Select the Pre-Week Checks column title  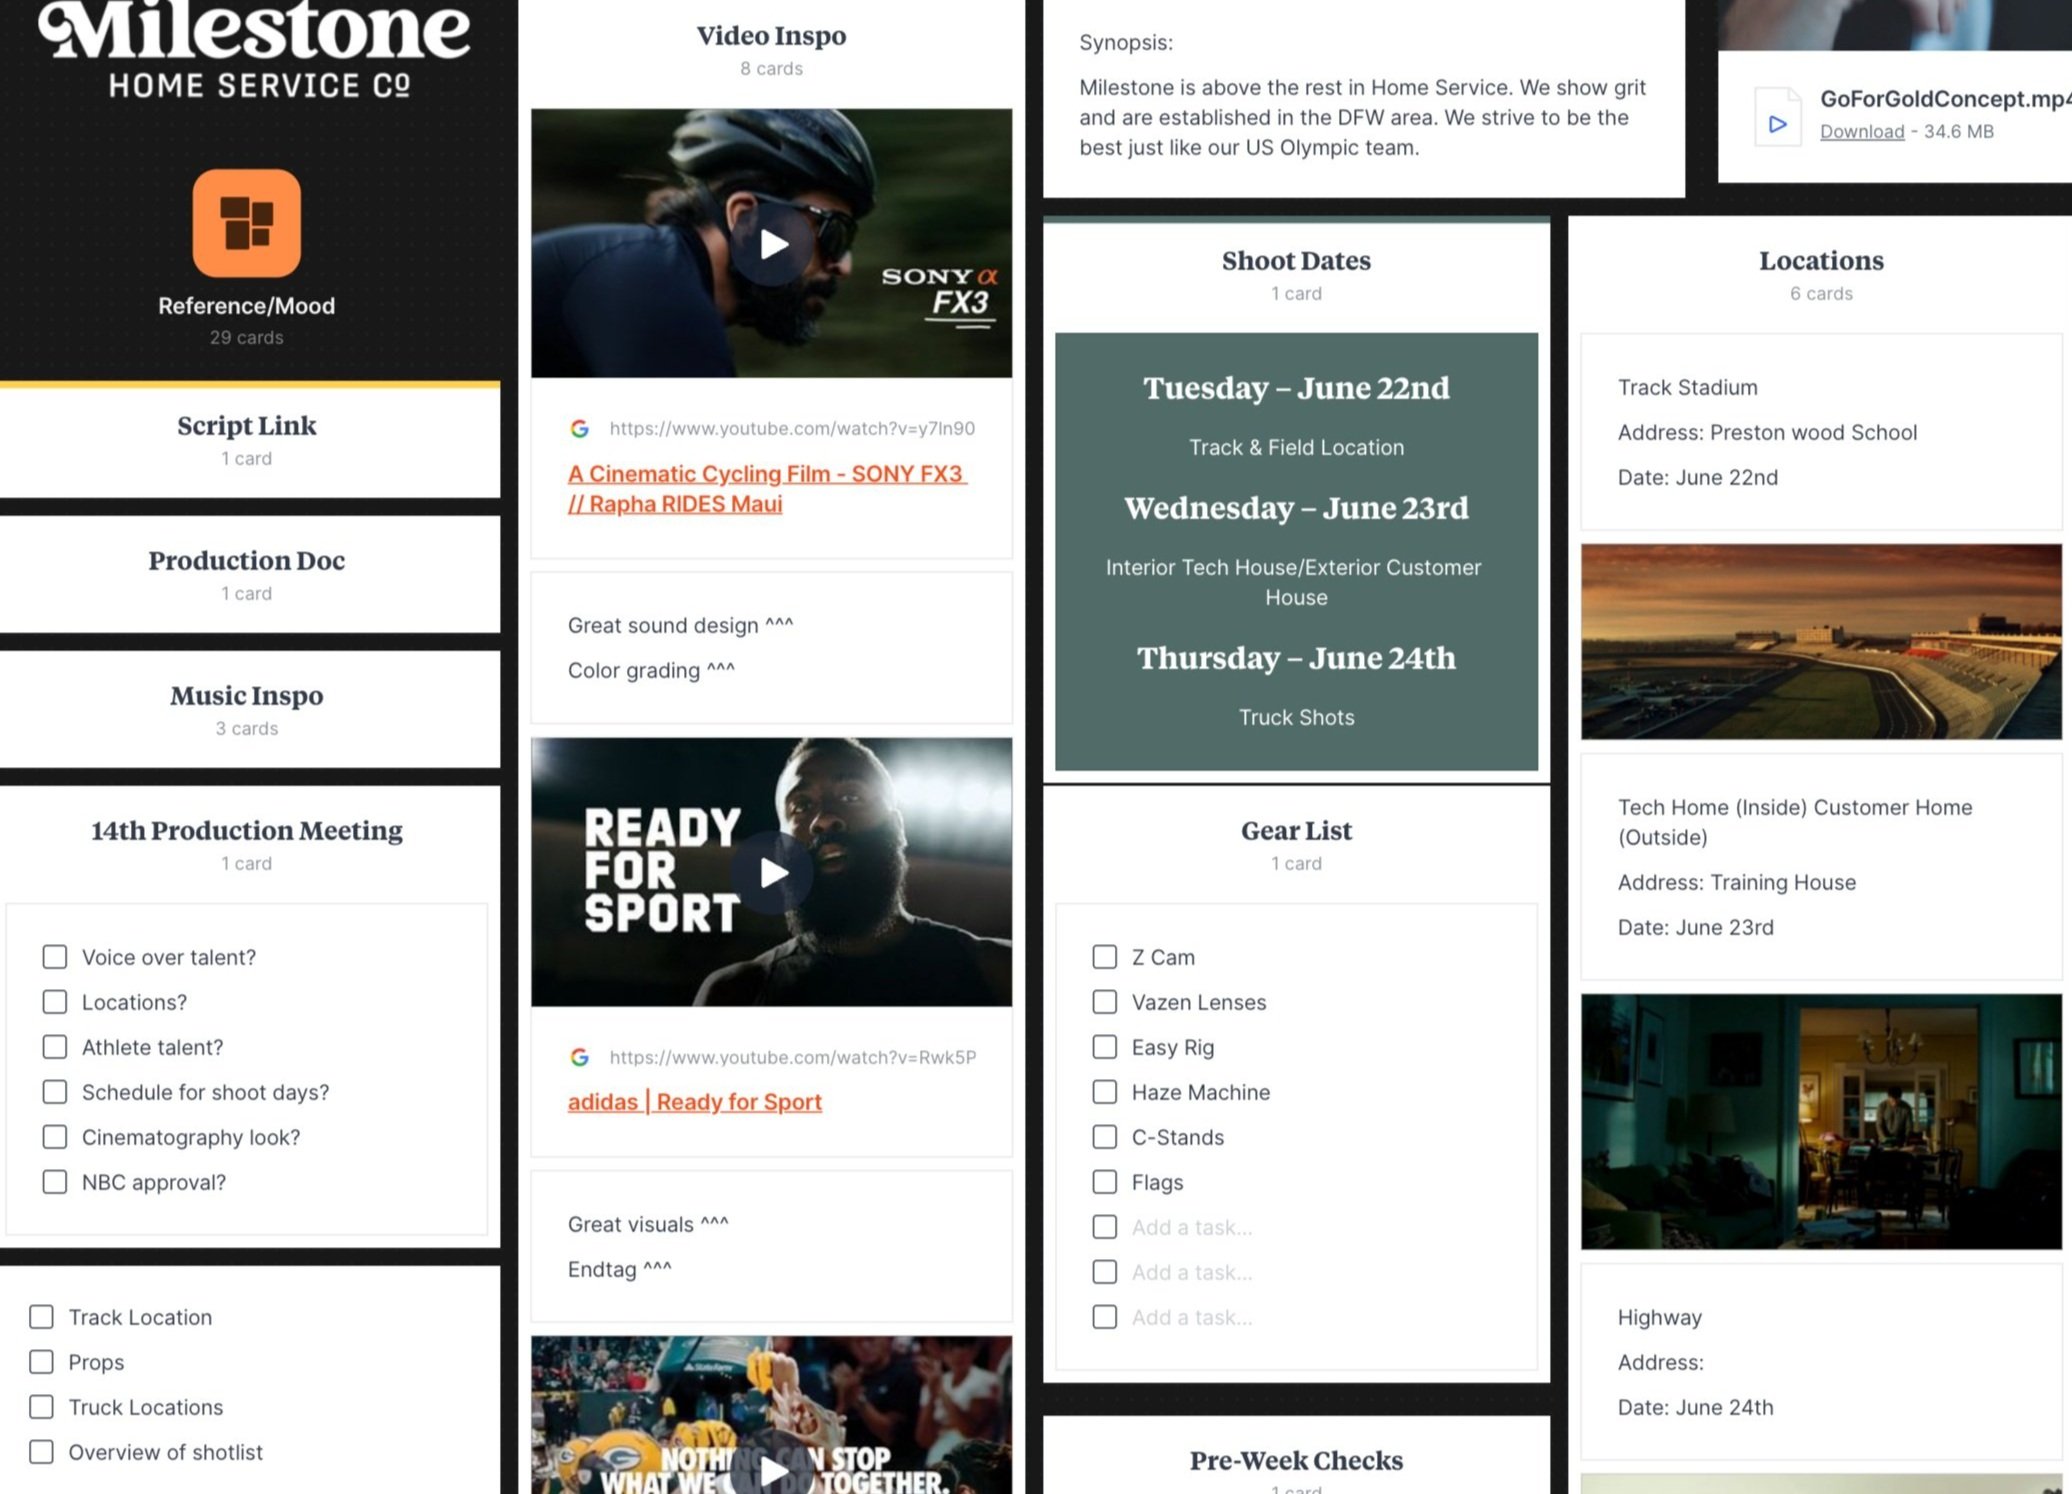(1296, 1460)
